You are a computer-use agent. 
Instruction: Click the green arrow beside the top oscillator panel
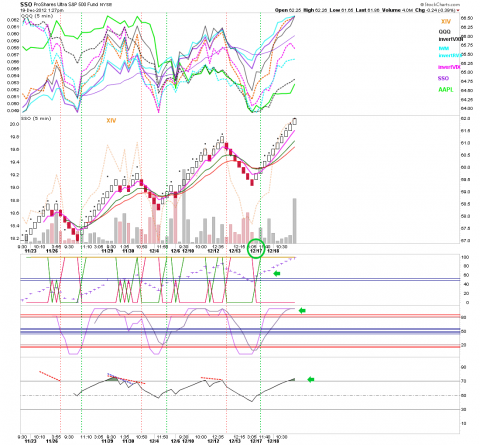tap(277, 274)
